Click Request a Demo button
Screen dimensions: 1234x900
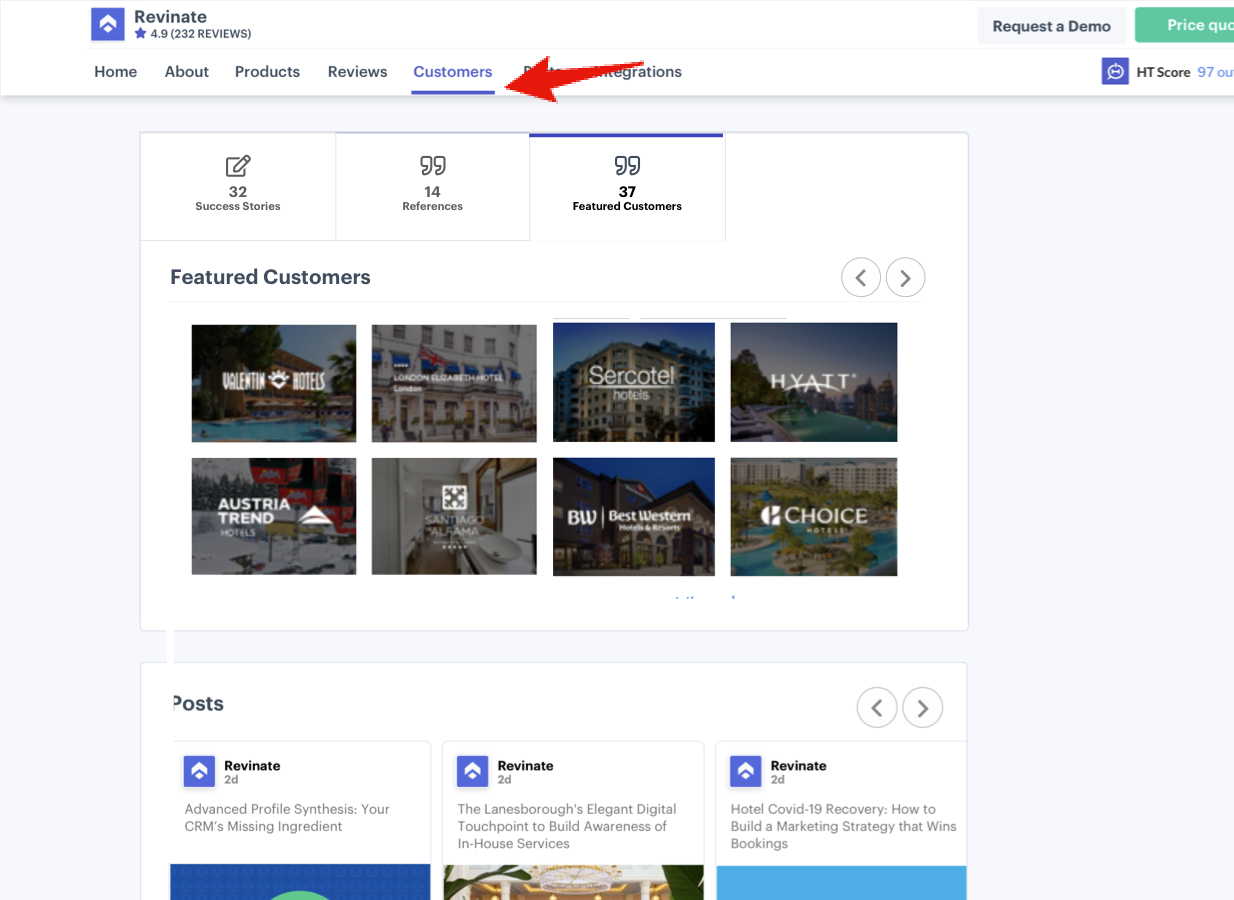click(1051, 26)
